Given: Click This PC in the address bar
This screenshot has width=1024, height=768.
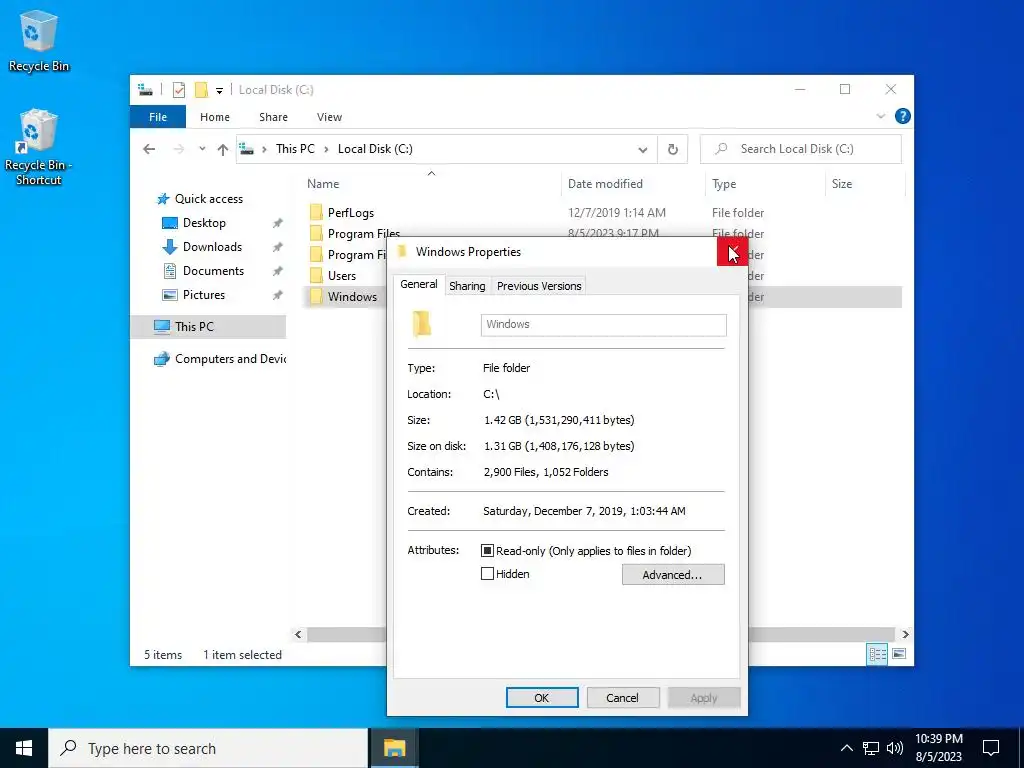Looking at the screenshot, I should coord(295,149).
